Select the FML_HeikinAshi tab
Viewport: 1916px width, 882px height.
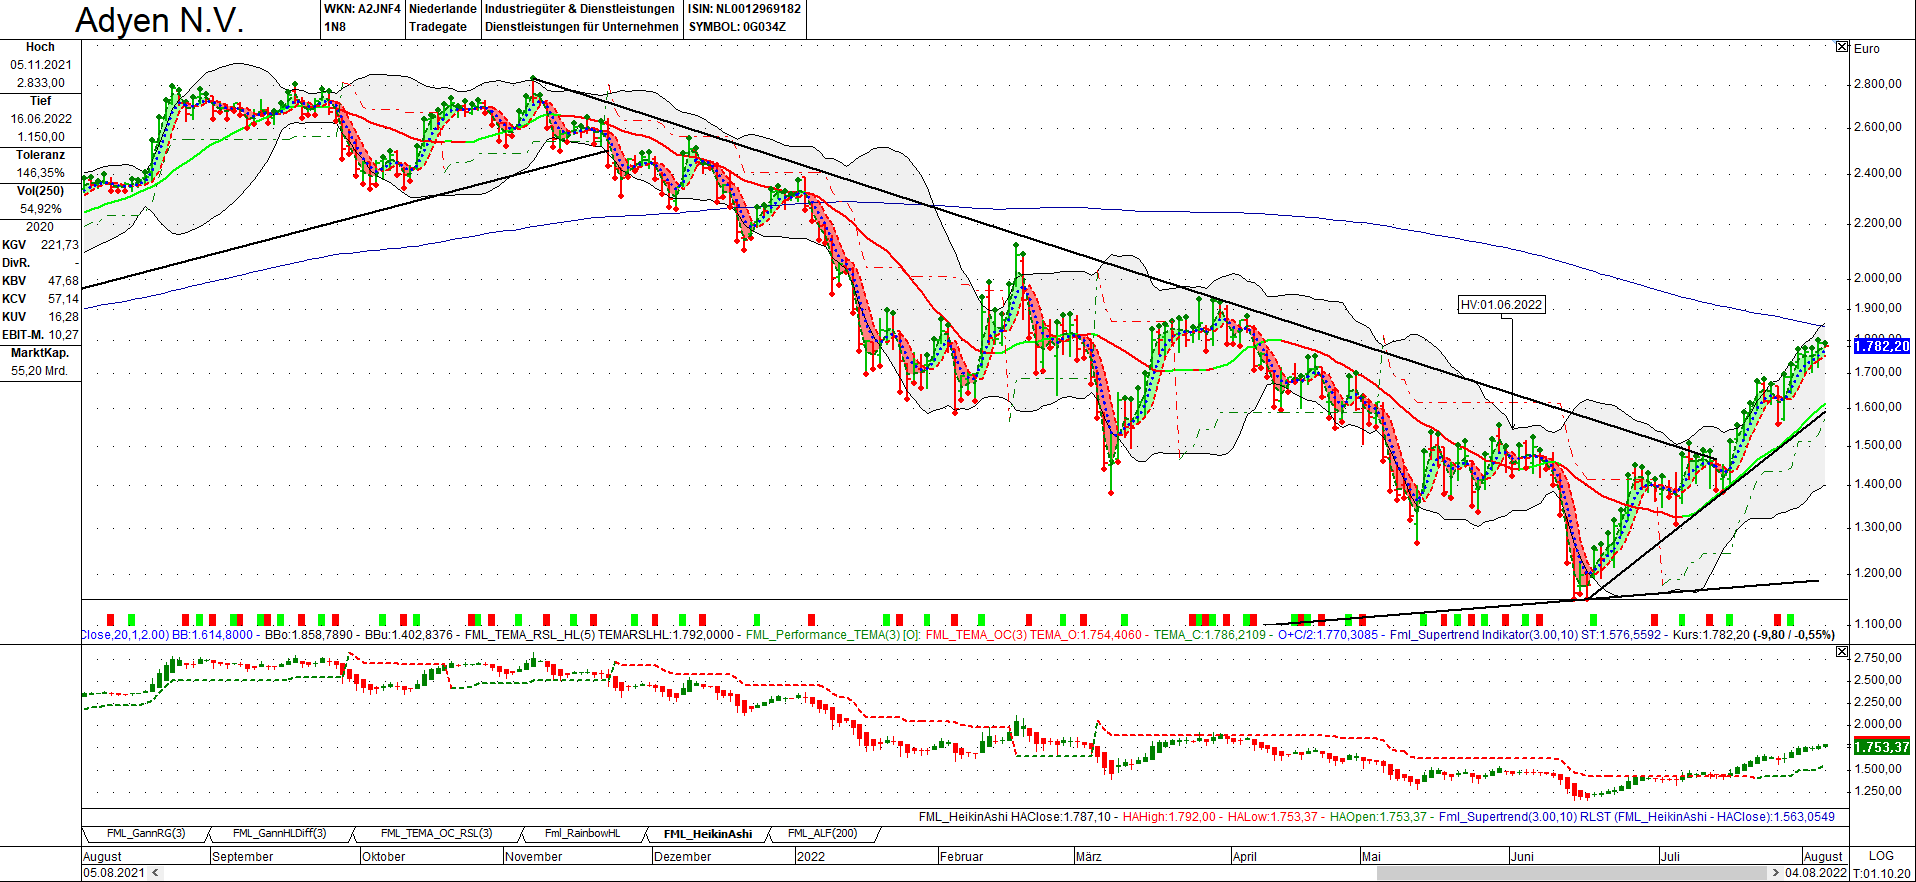[707, 834]
